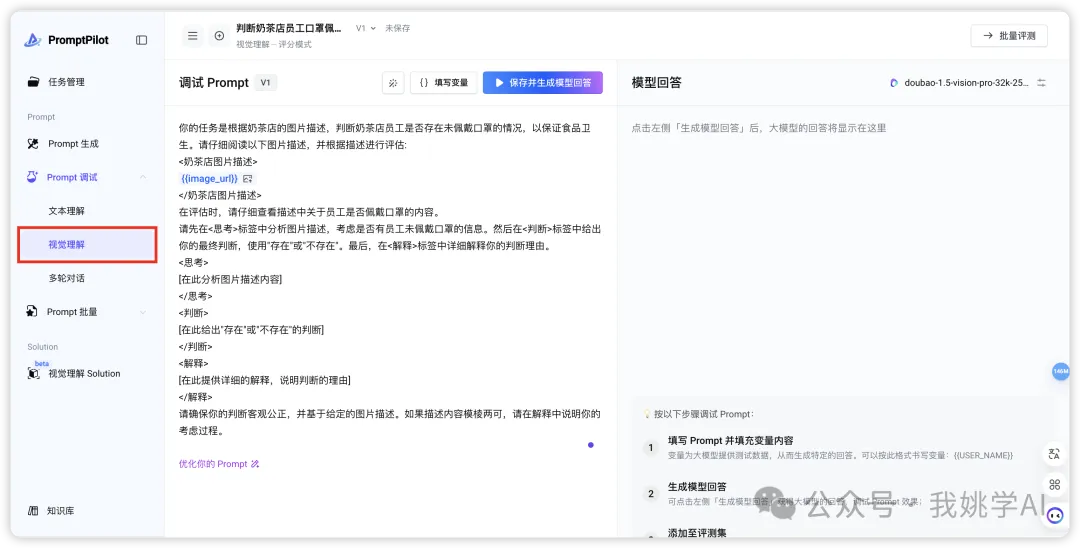
Task: Click the image icon beside {{image_url}}
Action: 248,179
